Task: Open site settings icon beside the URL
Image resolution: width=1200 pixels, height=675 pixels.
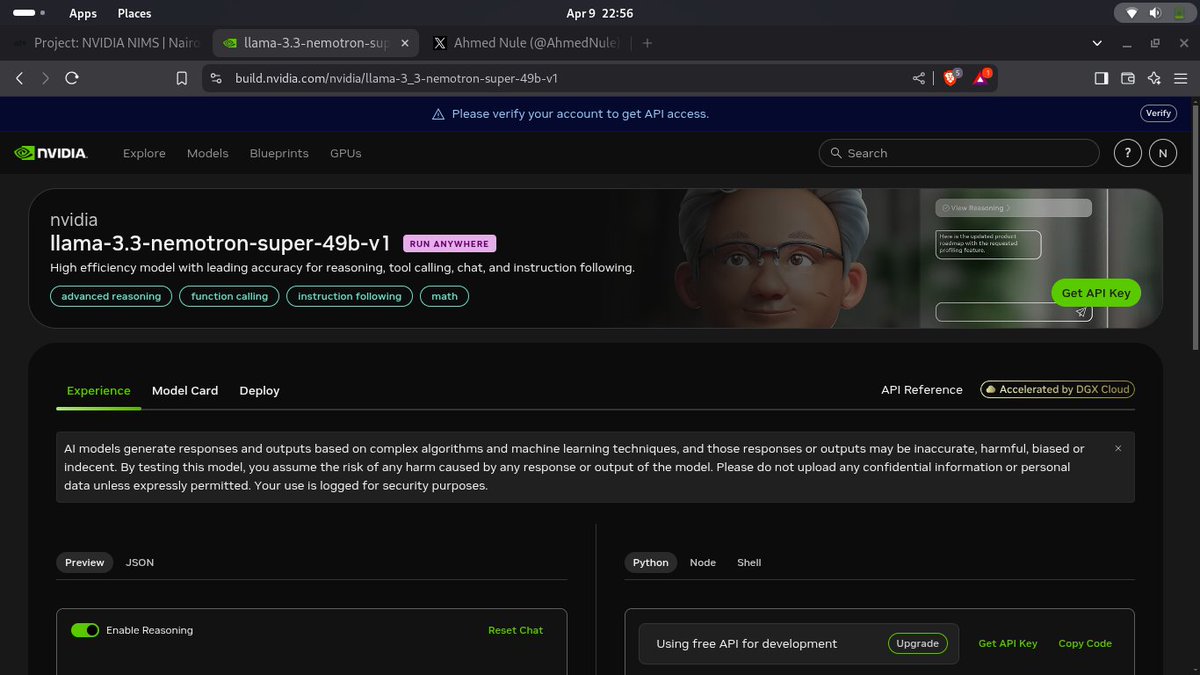Action: [x=217, y=78]
